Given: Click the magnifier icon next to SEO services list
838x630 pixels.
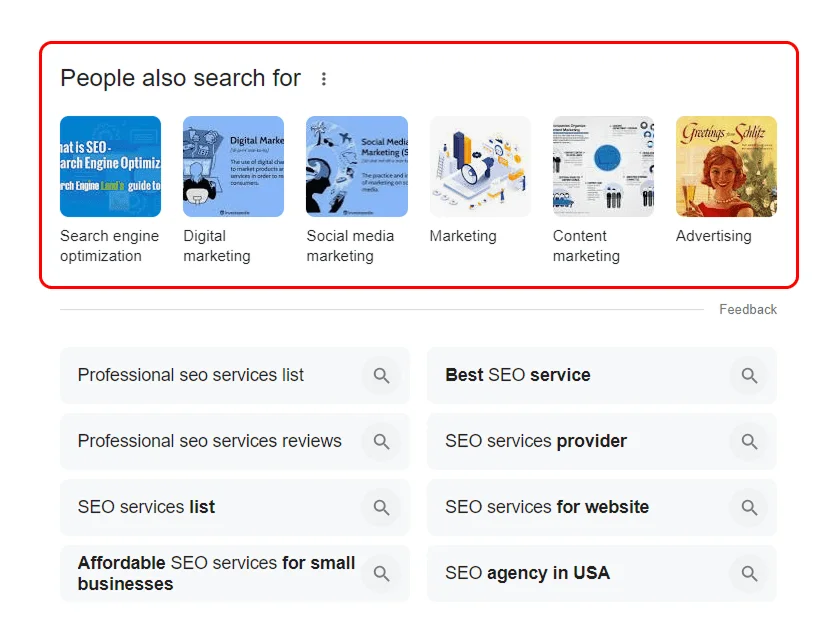Looking at the screenshot, I should click(x=381, y=507).
